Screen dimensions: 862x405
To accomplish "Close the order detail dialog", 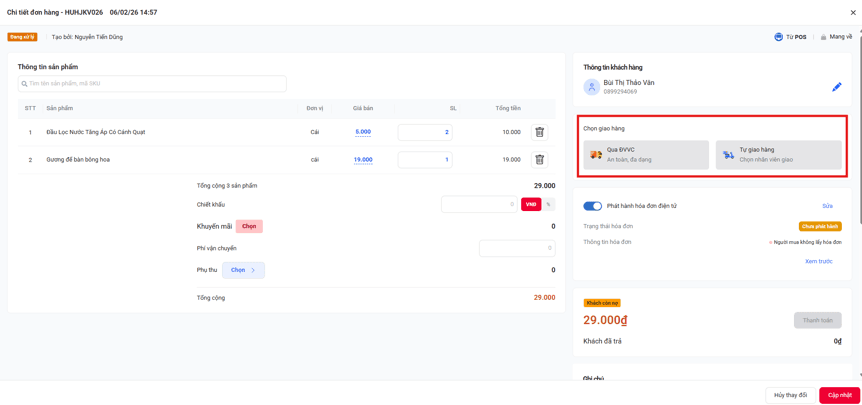I will 853,12.
